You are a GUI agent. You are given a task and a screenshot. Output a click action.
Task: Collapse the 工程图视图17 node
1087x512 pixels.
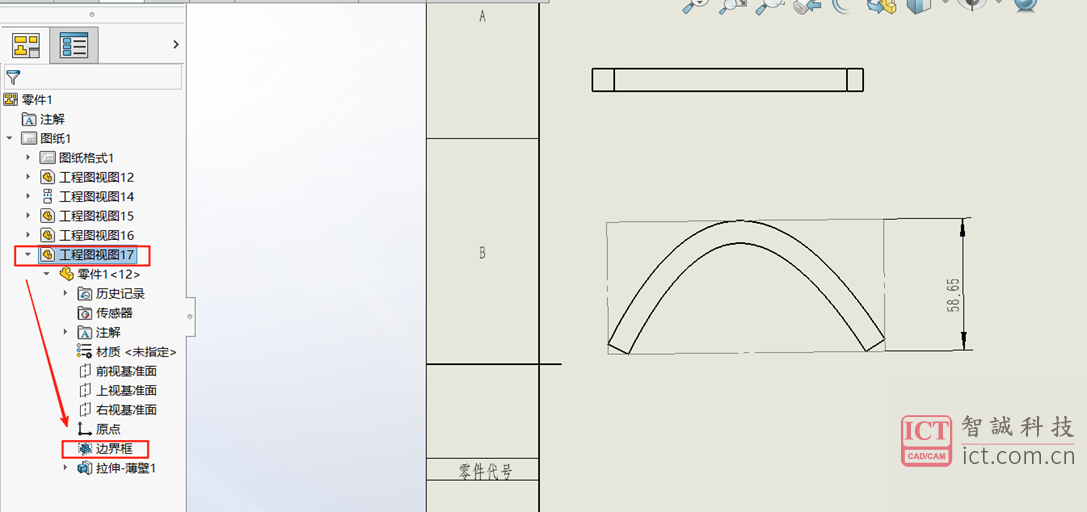tap(28, 254)
